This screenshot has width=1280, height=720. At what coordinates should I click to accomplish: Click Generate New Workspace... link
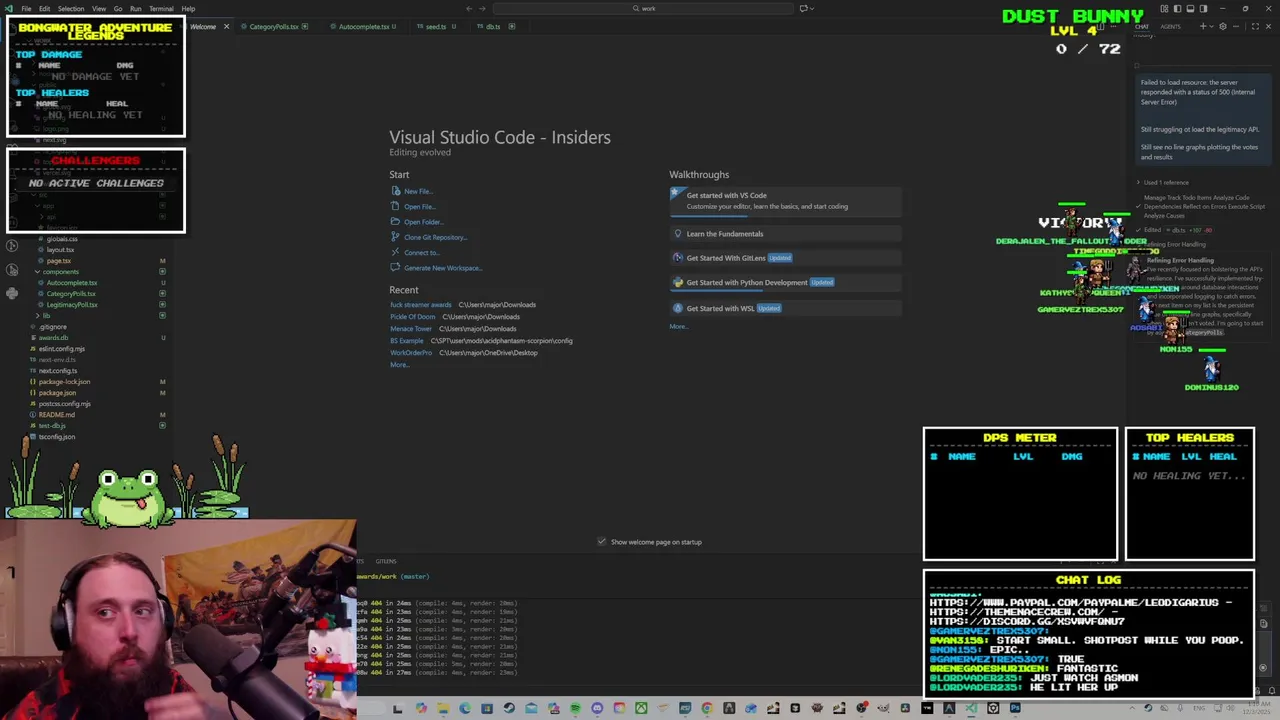coord(443,268)
